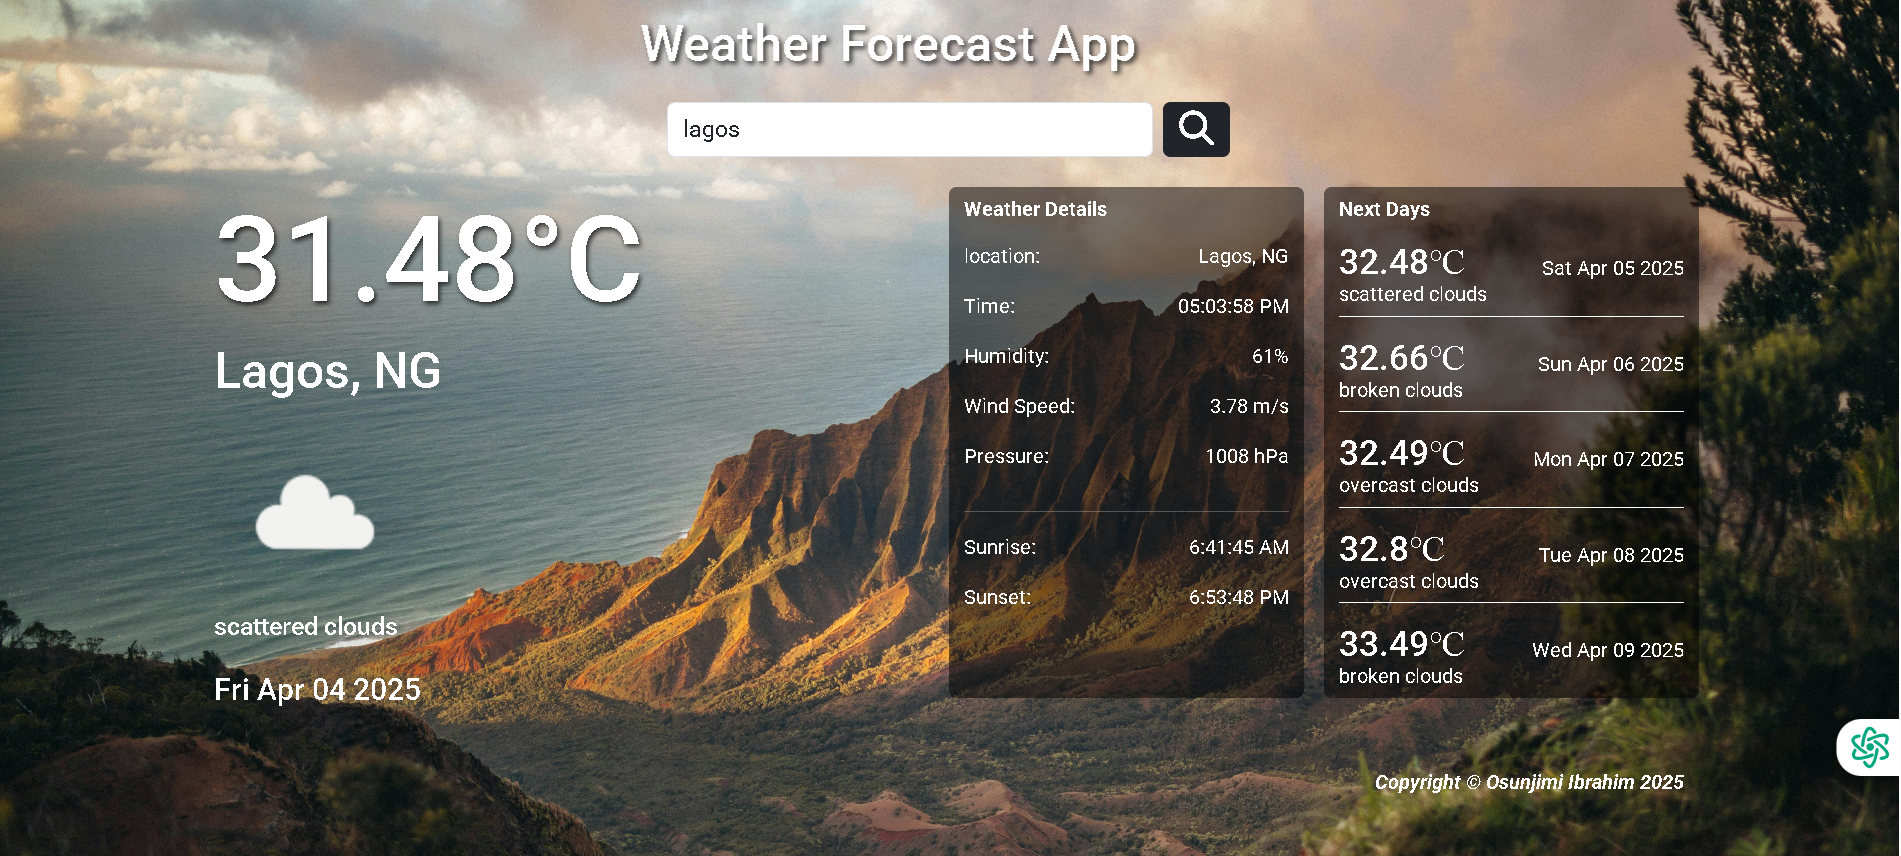Click the 6:53:48 PM sunset time
1901x856 pixels.
tap(1238, 598)
